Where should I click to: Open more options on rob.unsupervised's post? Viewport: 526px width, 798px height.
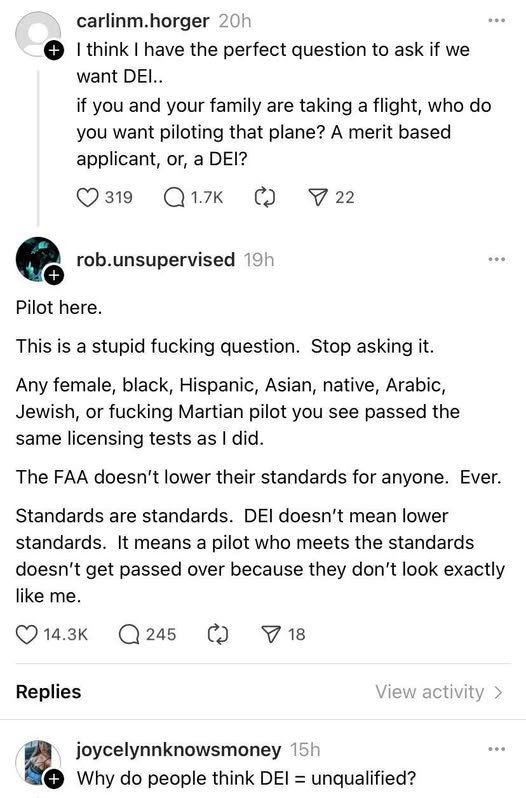pos(496,260)
